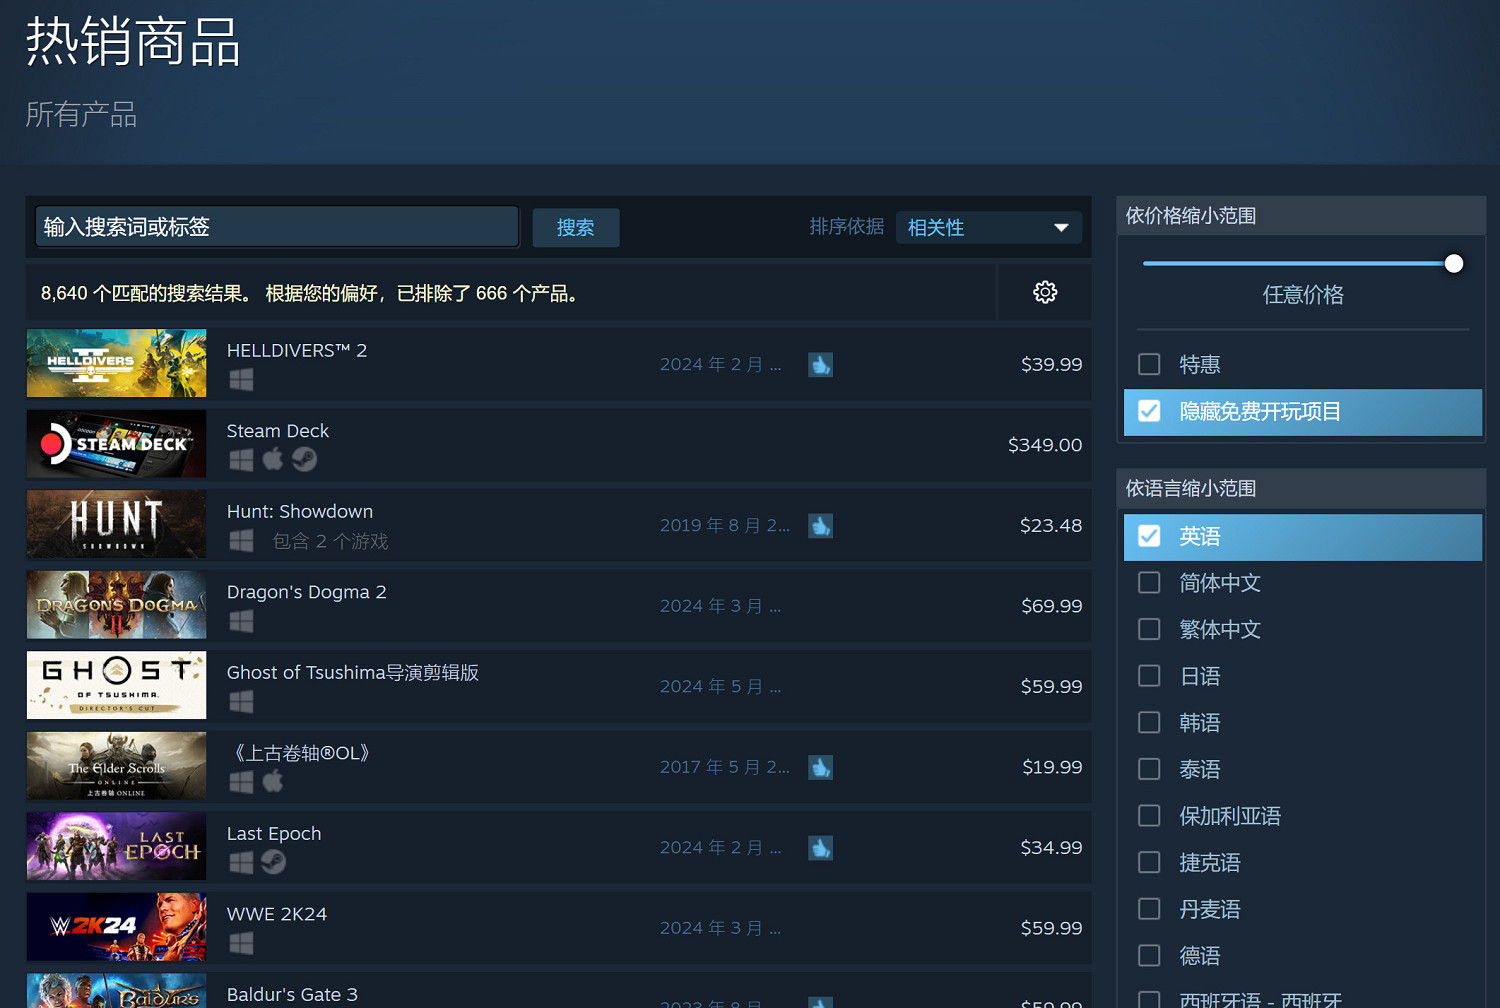Check the 特惠 price filter
Viewport: 1500px width, 1008px height.
[1148, 364]
